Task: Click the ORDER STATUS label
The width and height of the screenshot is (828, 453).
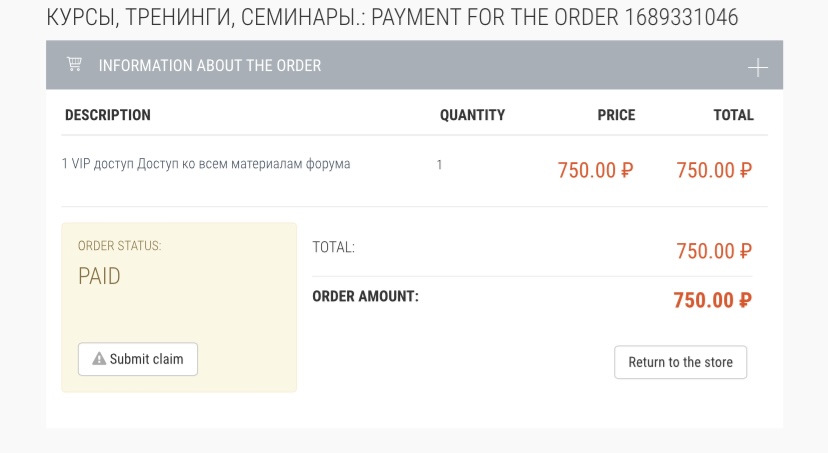Action: point(119,246)
